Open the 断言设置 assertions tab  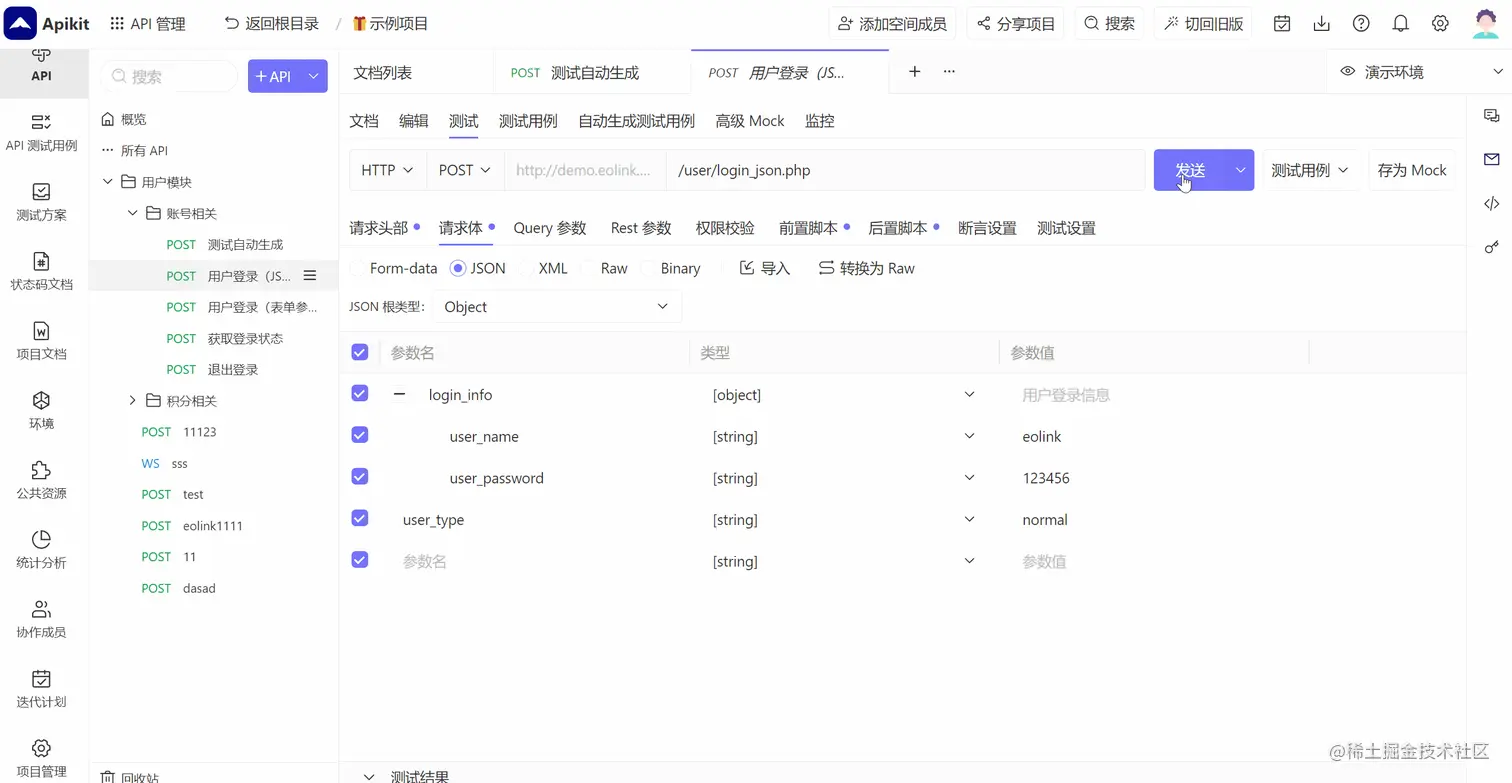coord(987,228)
